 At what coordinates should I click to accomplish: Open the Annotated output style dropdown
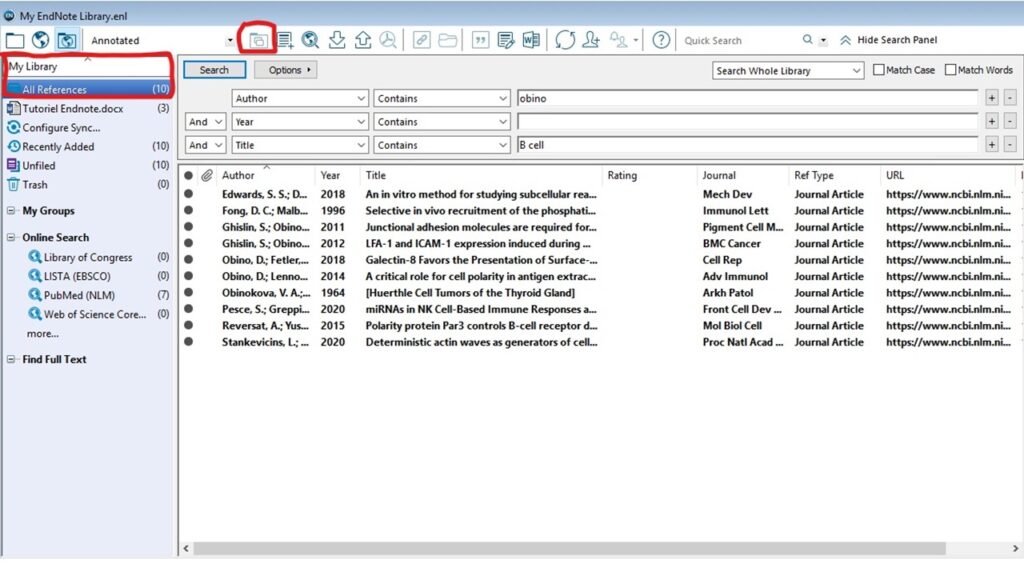tap(230, 41)
